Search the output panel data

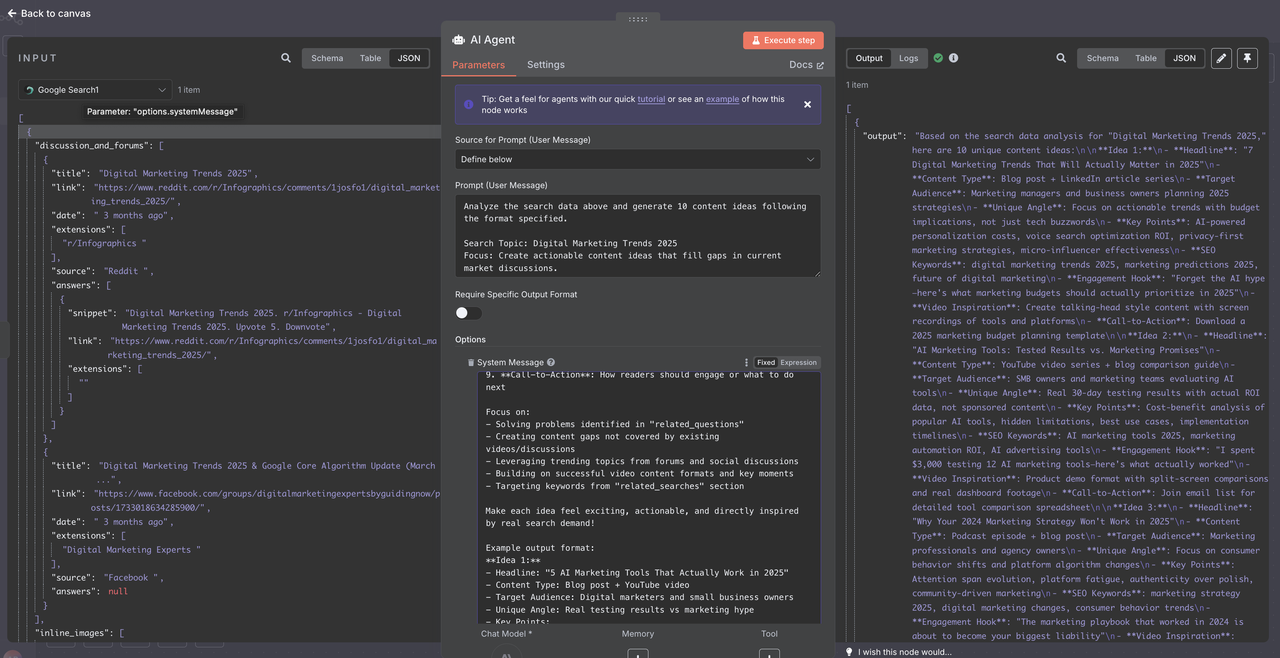[x=1061, y=58]
